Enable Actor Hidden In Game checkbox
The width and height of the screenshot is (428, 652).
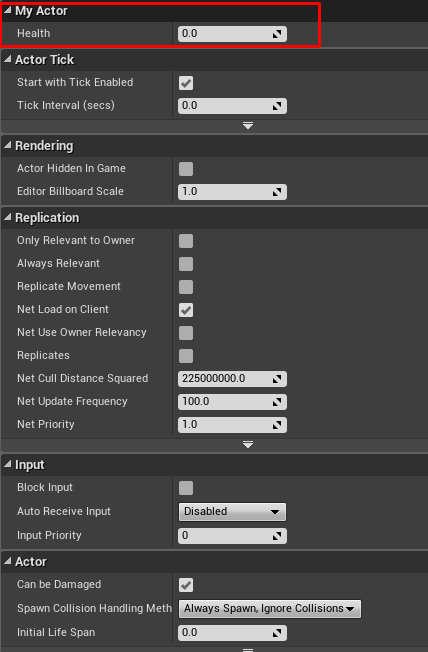click(x=186, y=169)
